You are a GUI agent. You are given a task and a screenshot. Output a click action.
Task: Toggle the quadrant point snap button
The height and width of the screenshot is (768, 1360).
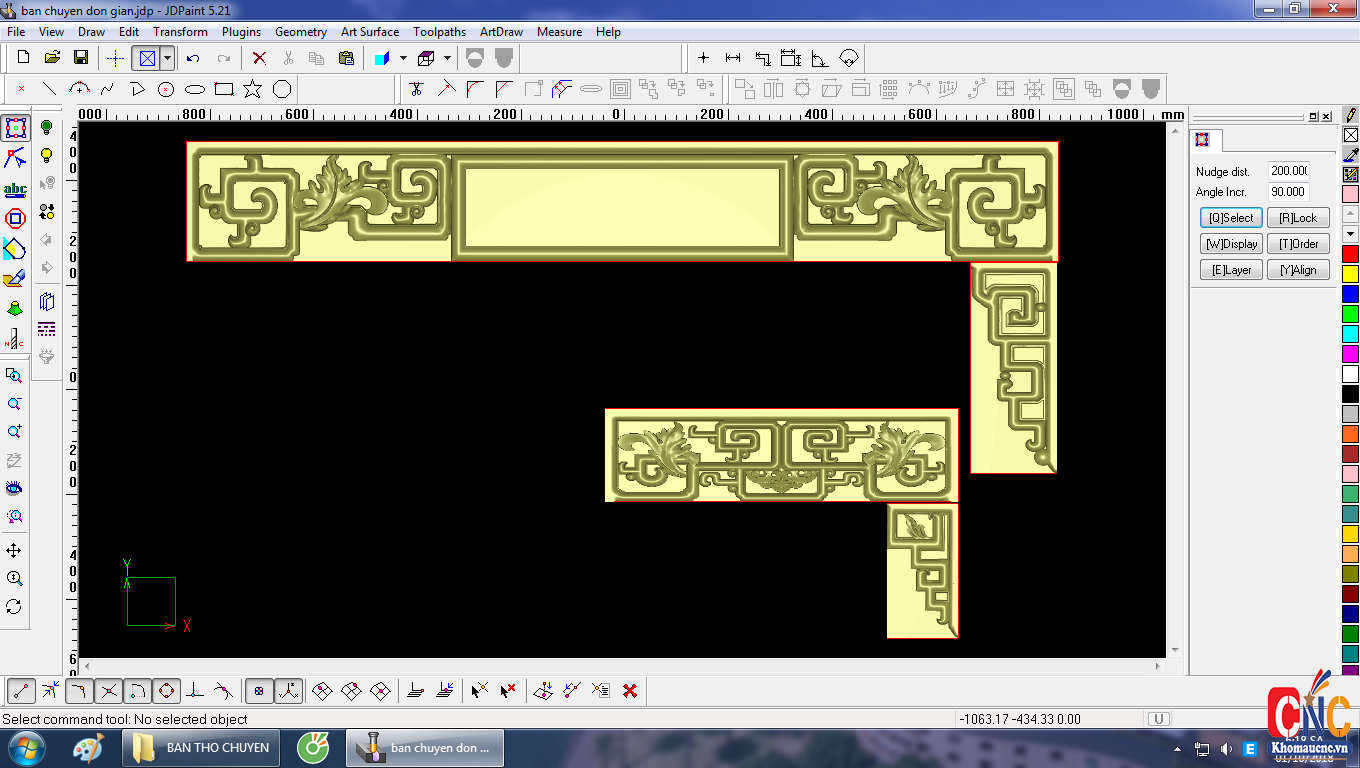[166, 690]
